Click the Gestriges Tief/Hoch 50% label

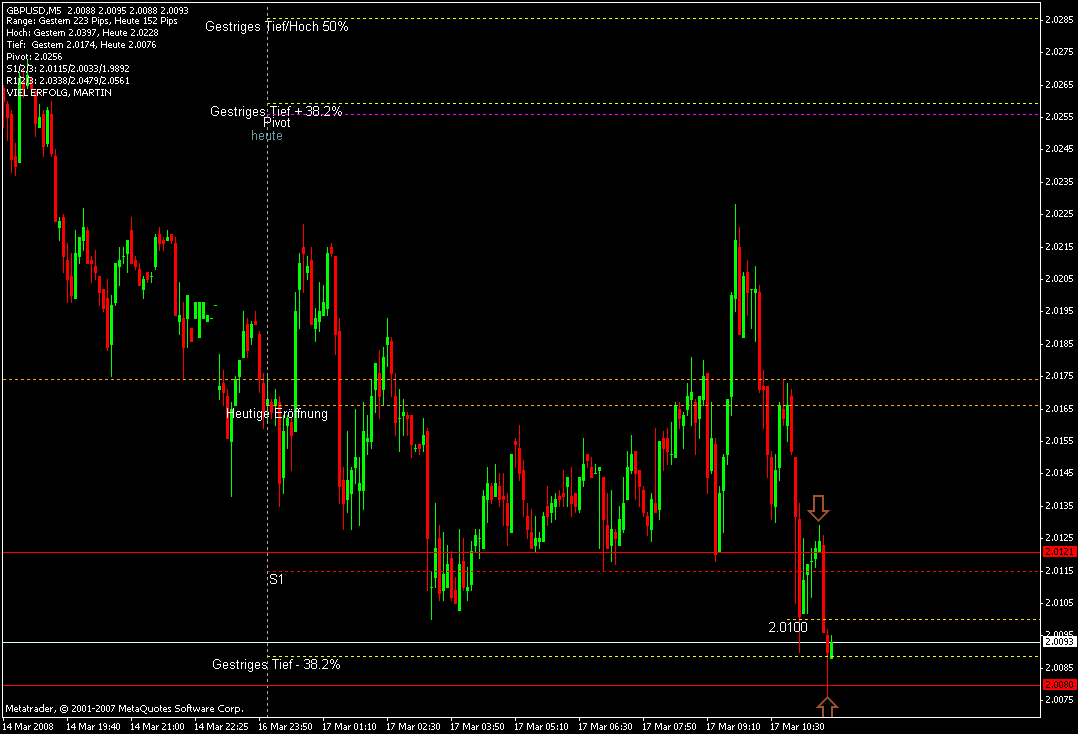[x=276, y=27]
